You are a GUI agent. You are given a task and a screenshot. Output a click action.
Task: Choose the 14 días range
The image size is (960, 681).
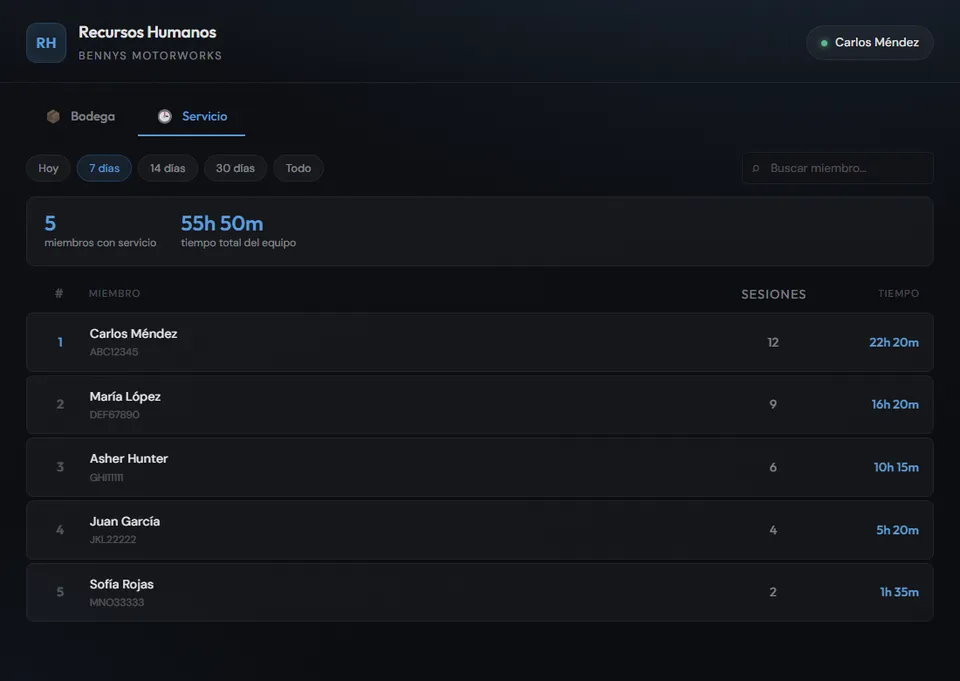point(168,168)
